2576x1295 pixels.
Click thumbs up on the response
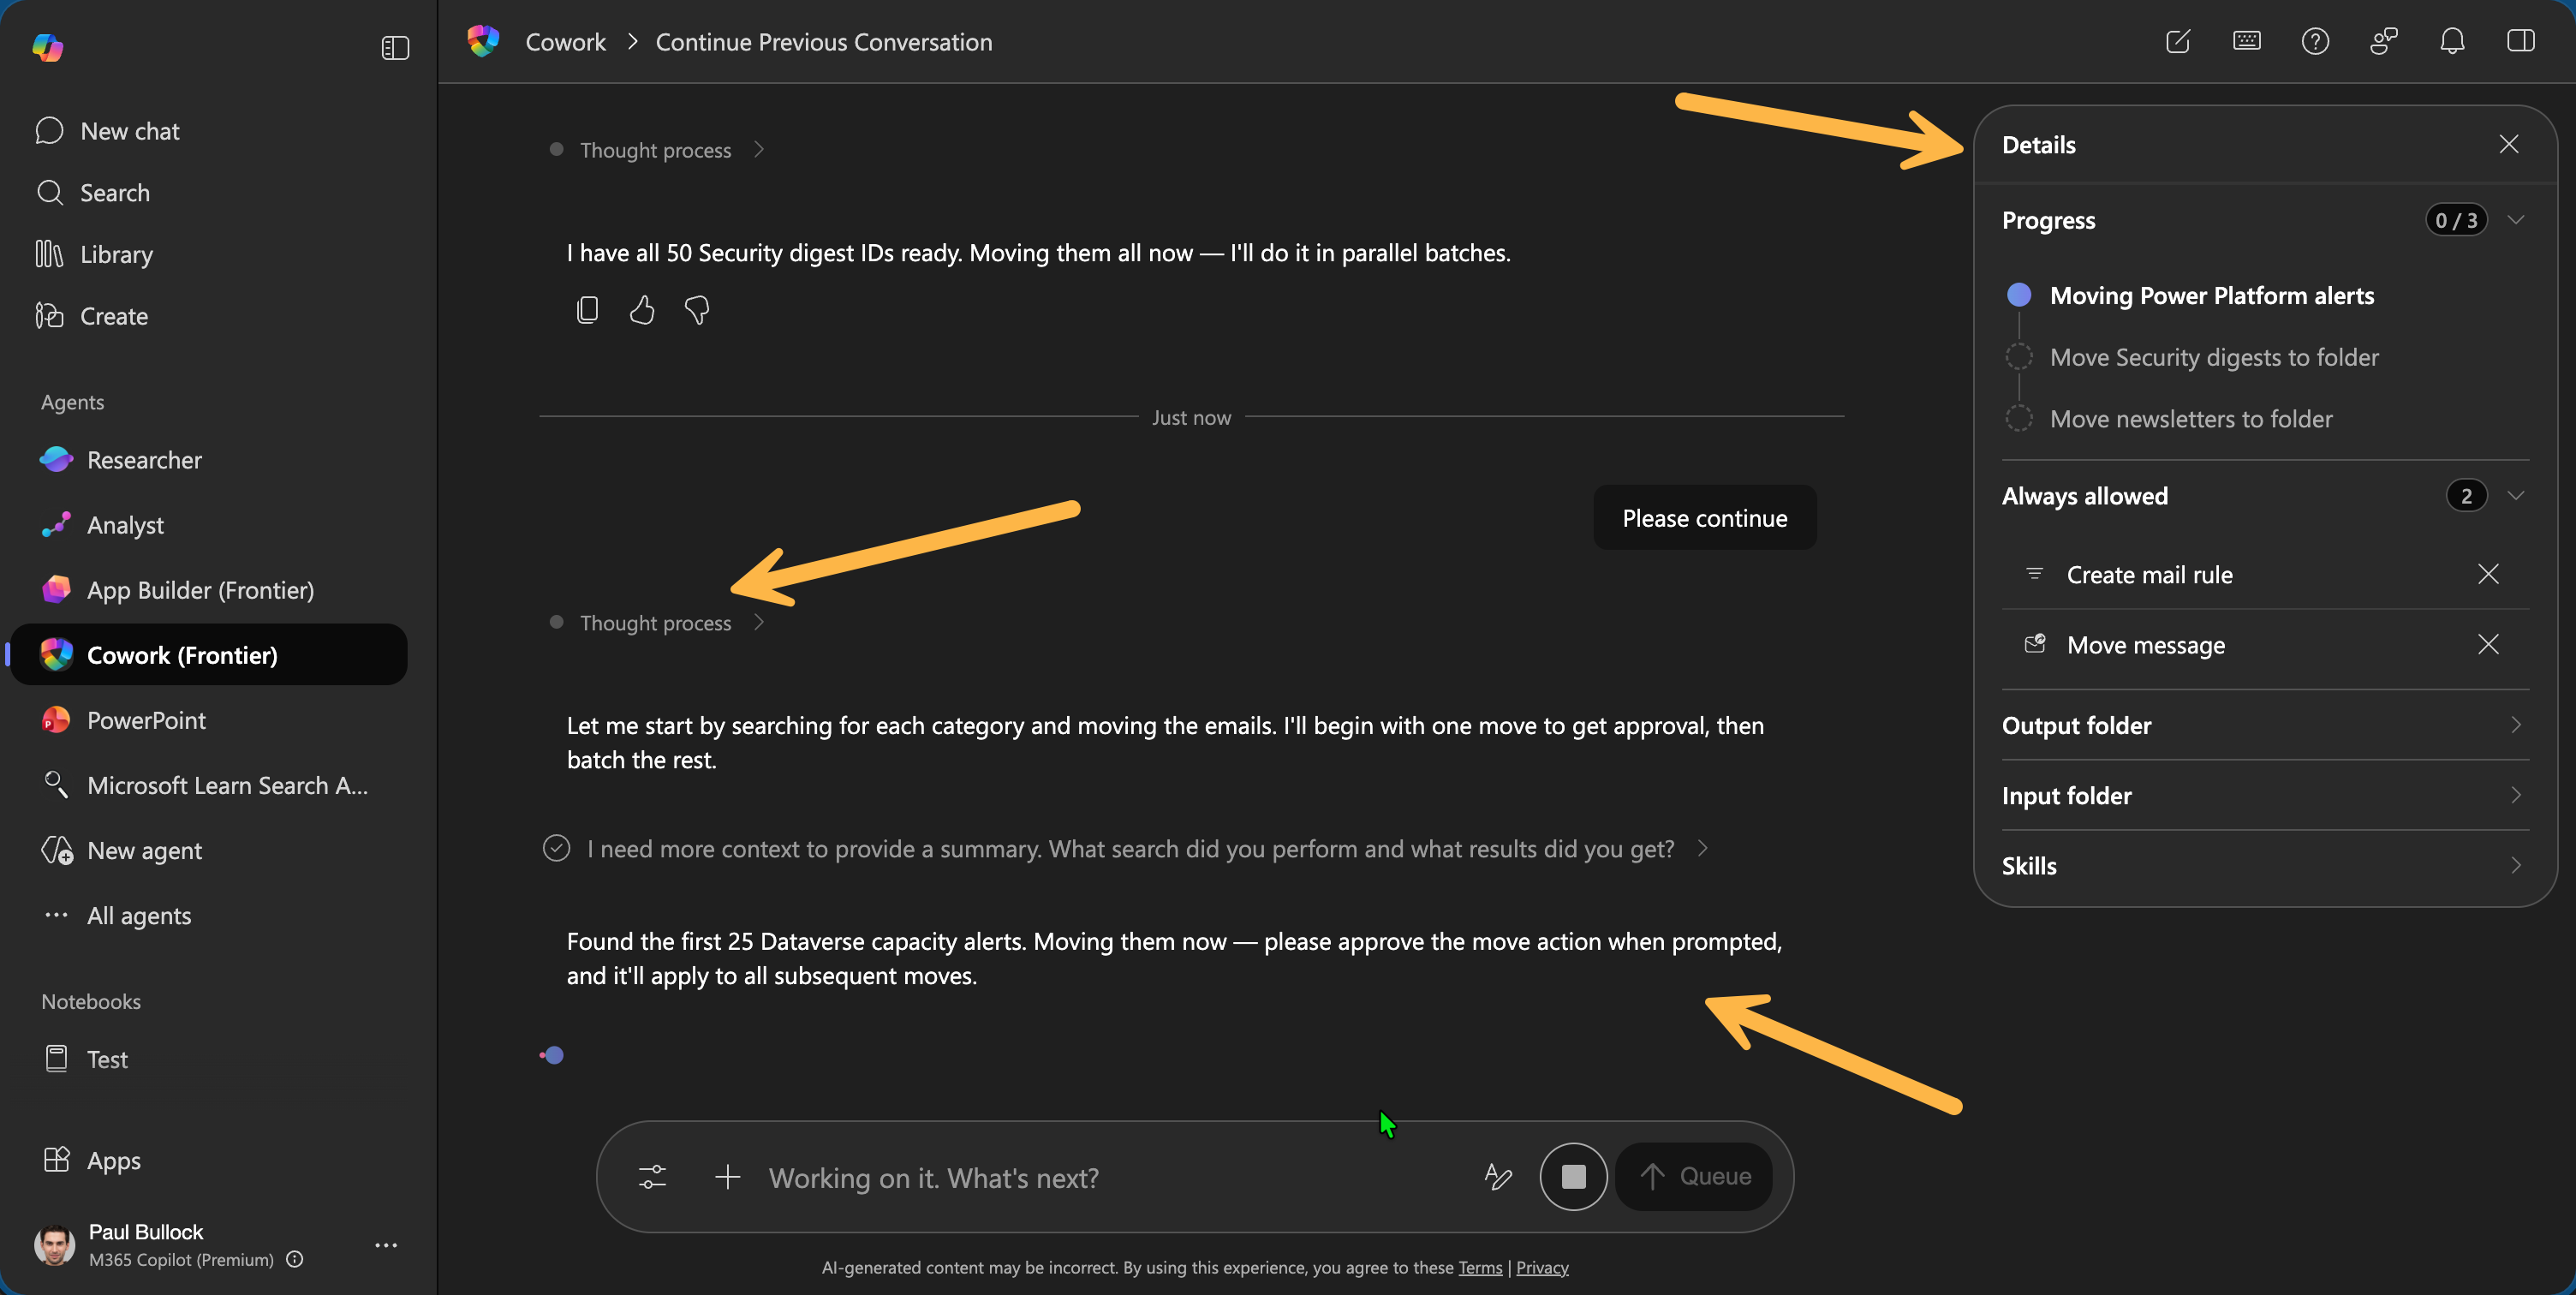pyautogui.click(x=642, y=310)
